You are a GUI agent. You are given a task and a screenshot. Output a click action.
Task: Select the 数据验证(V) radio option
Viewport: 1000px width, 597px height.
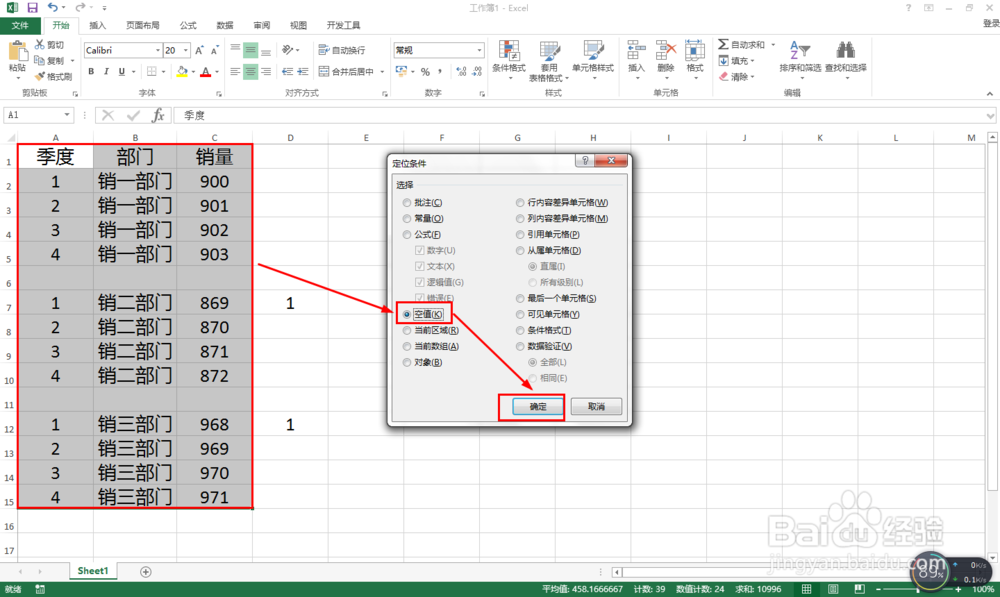pos(520,346)
